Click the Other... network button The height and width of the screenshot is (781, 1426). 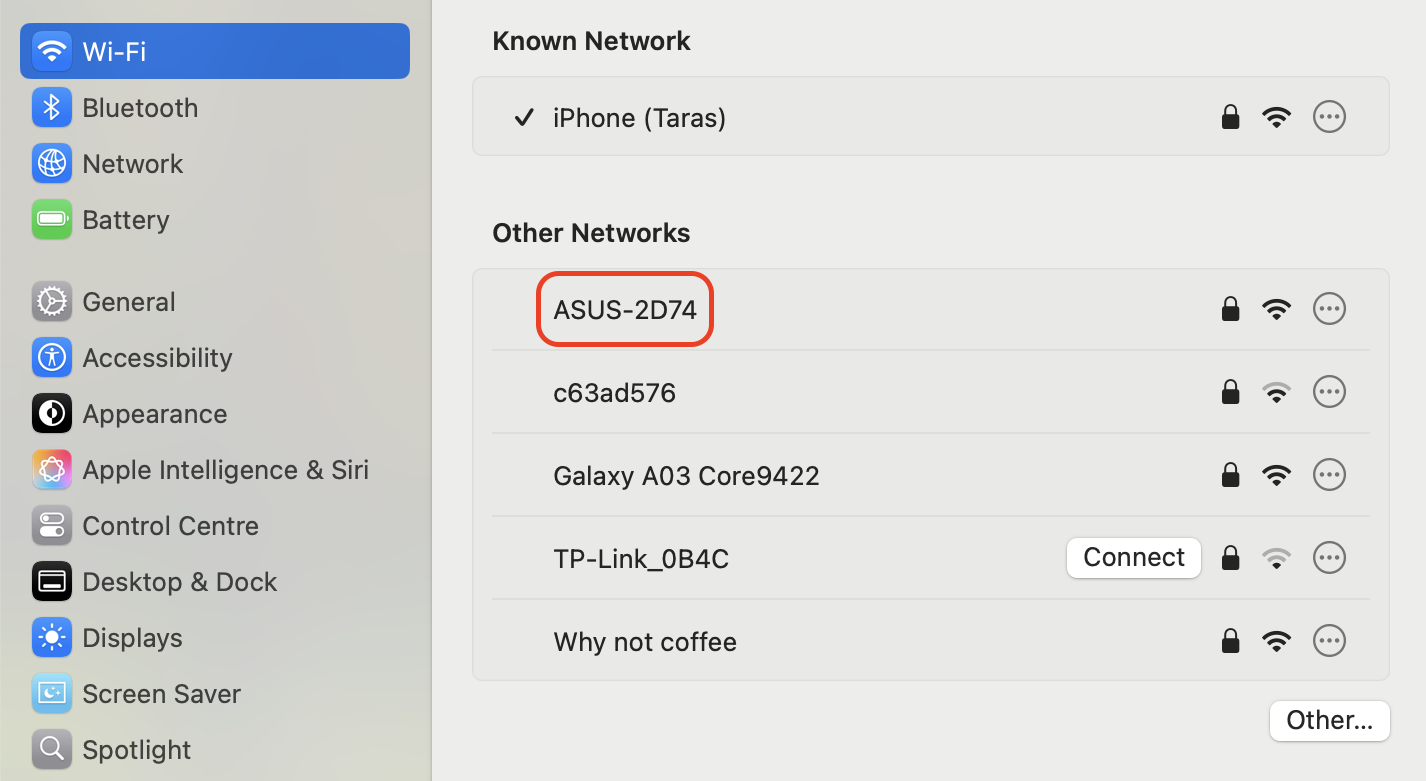coord(1329,719)
